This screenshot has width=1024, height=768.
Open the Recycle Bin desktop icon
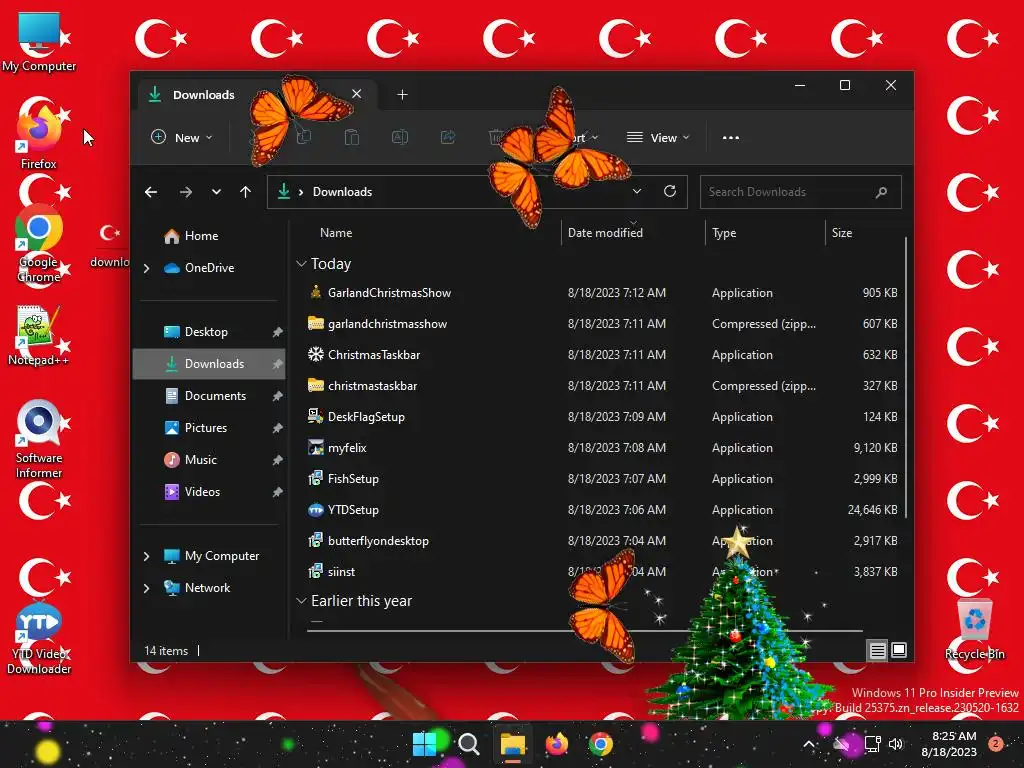[x=974, y=628]
